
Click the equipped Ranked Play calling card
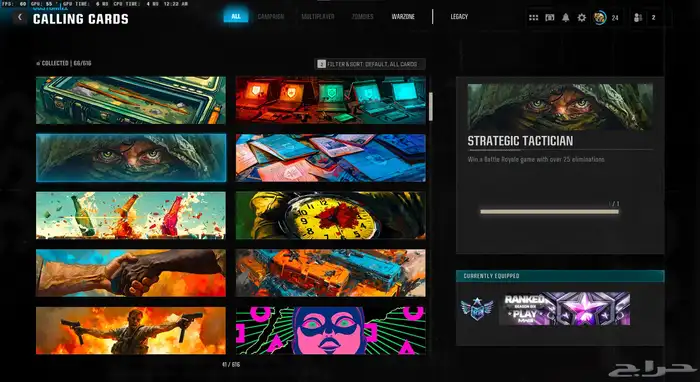pyautogui.click(x=564, y=309)
